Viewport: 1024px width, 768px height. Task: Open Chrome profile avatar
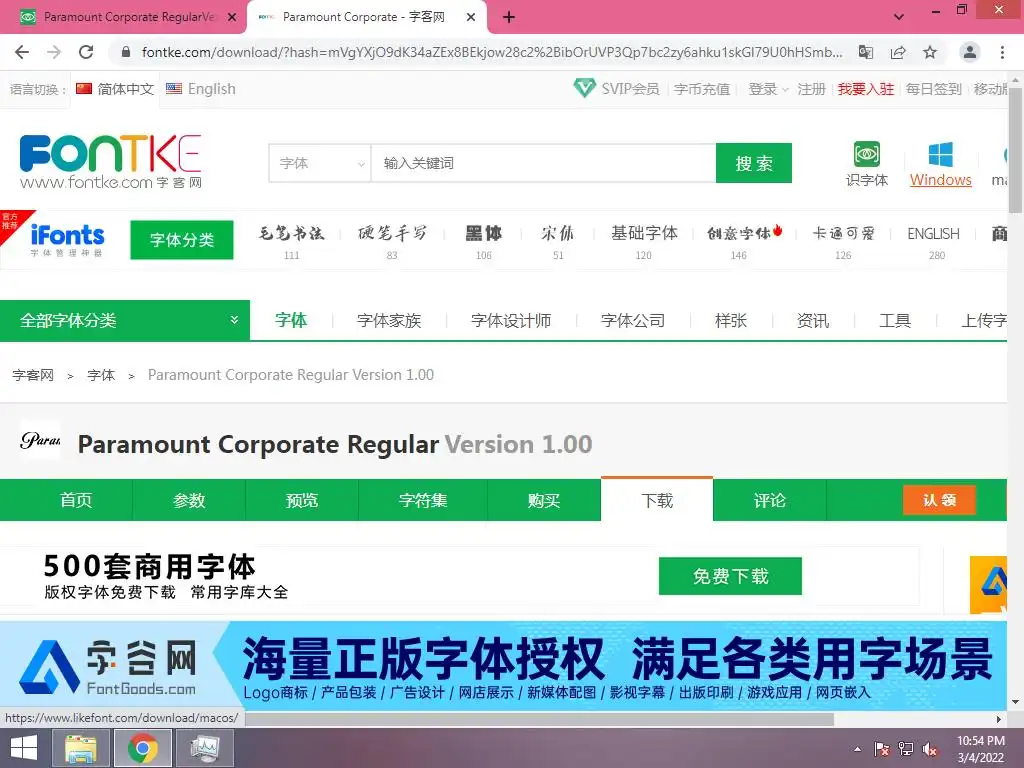[x=970, y=52]
